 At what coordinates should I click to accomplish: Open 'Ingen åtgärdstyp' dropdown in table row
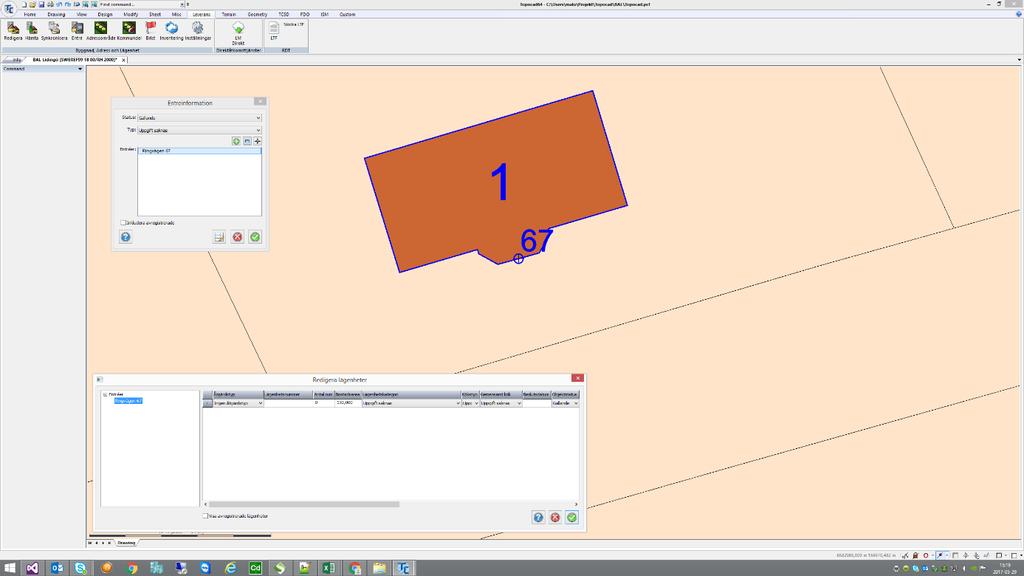238,404
